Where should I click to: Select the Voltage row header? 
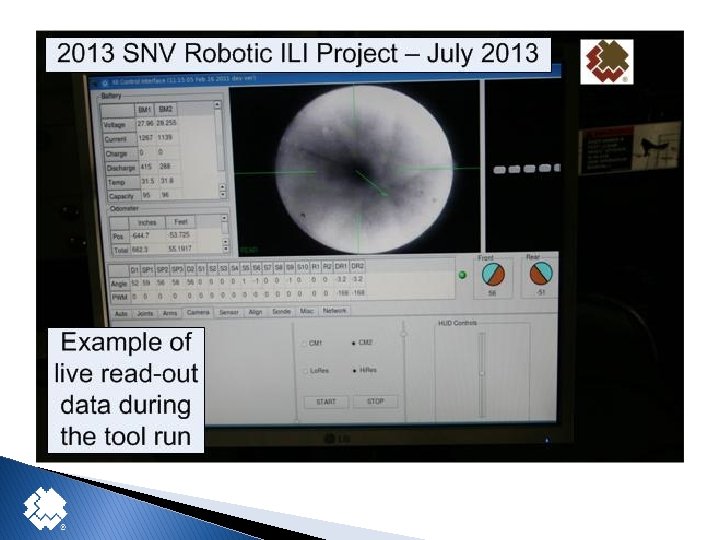pyautogui.click(x=118, y=125)
